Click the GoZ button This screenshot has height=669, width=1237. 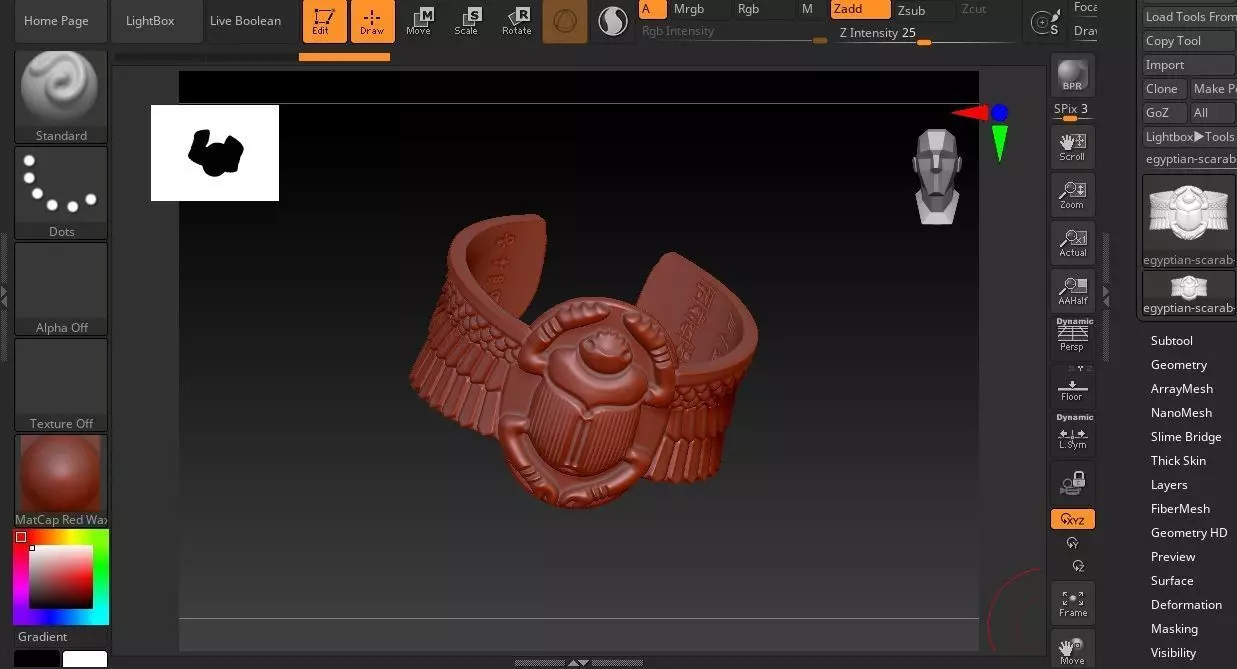pyautogui.click(x=1164, y=113)
